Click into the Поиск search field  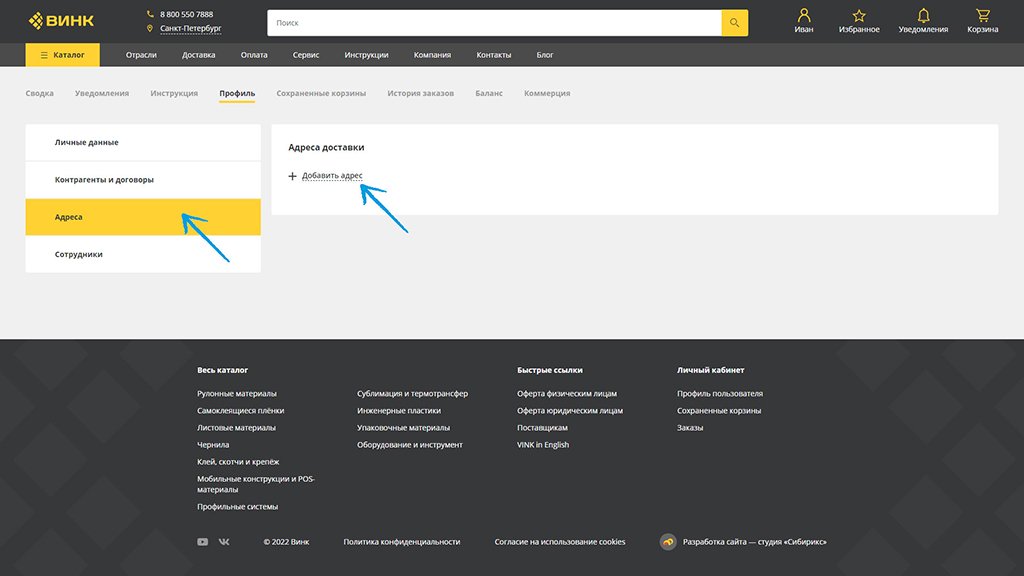click(494, 23)
